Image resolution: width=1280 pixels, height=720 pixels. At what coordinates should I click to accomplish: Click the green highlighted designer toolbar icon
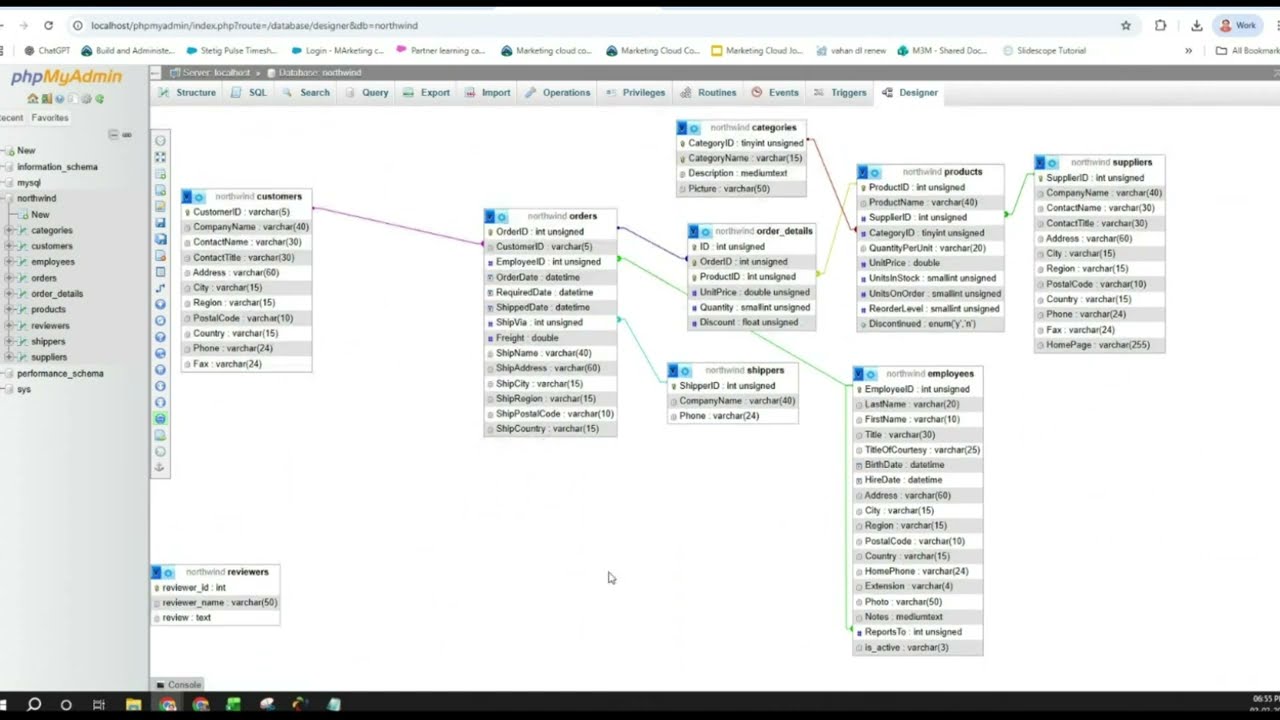click(160, 418)
